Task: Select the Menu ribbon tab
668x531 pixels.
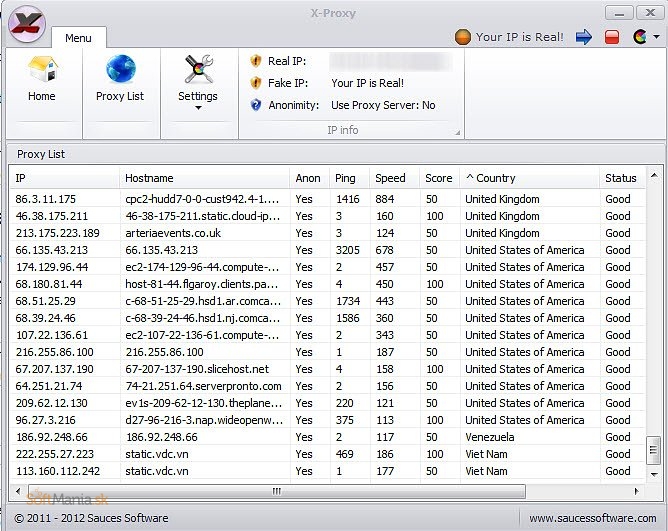Action: [78, 38]
